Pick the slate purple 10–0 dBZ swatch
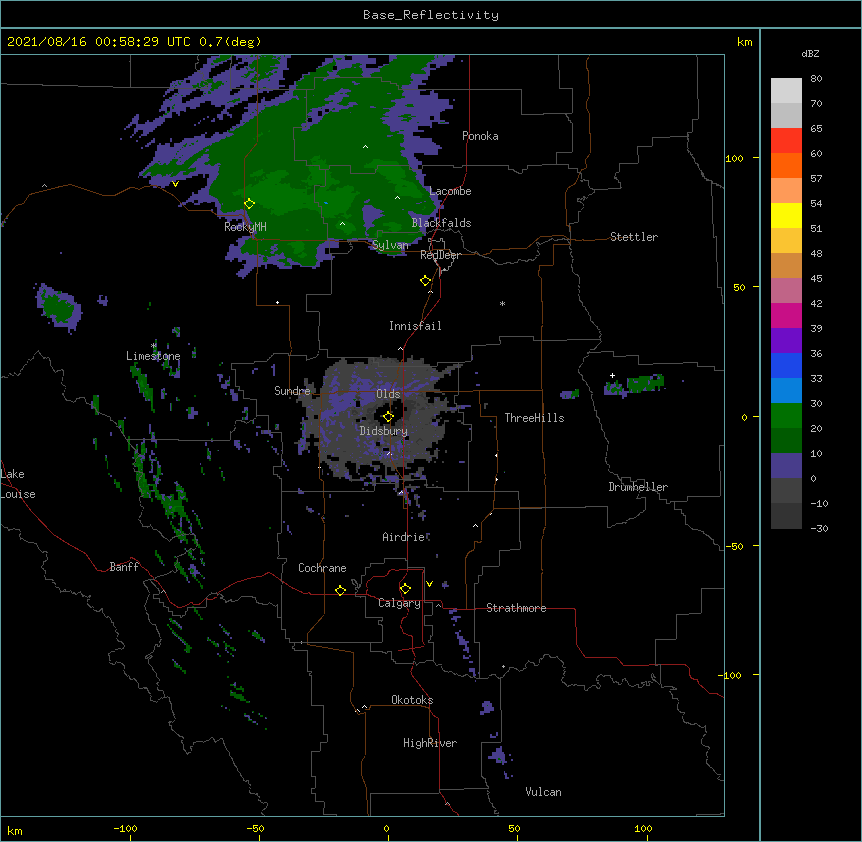 786,466
